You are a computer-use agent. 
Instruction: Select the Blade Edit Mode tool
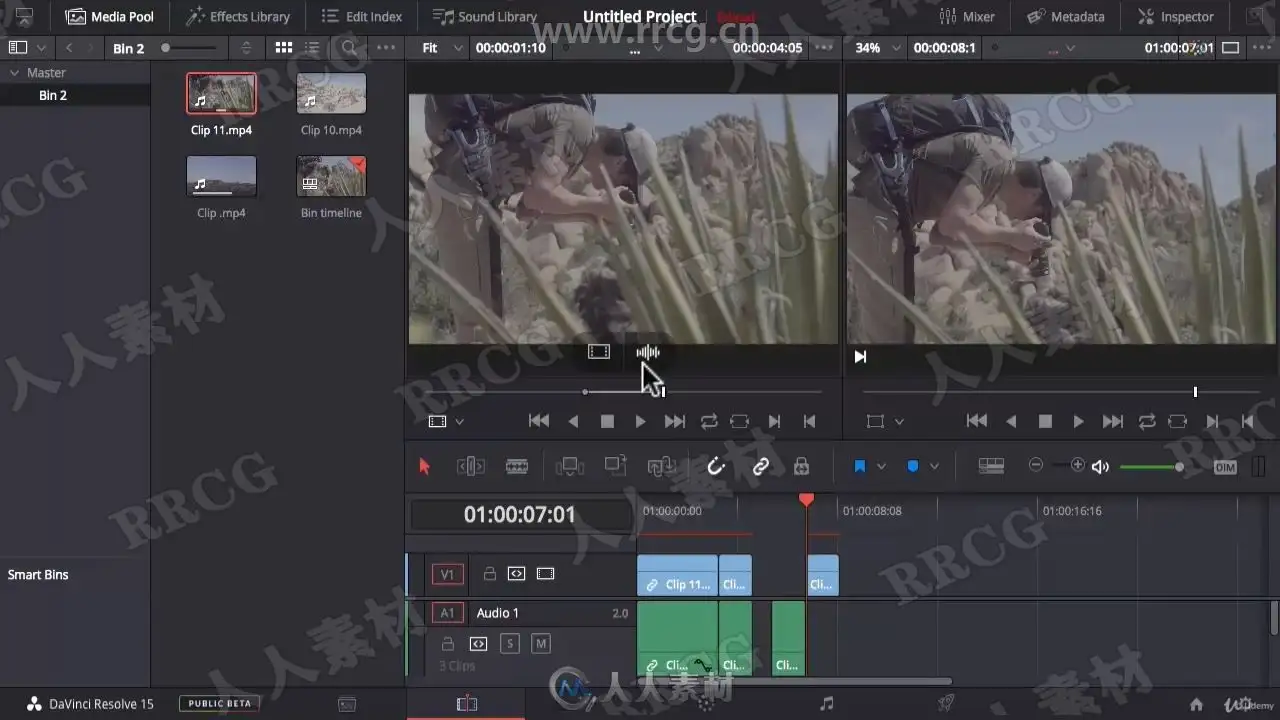517,466
